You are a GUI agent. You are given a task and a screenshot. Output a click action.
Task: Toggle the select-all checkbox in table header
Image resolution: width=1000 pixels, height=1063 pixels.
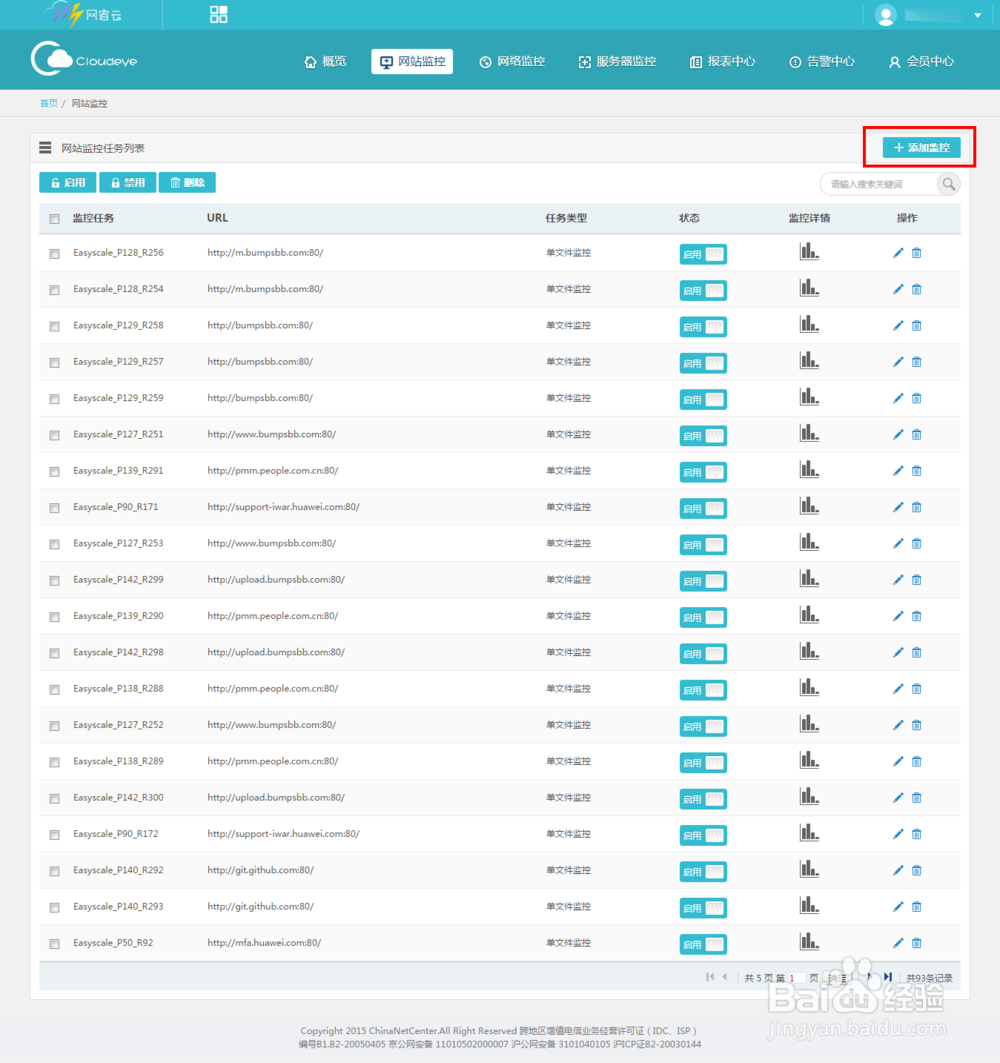(x=54, y=219)
